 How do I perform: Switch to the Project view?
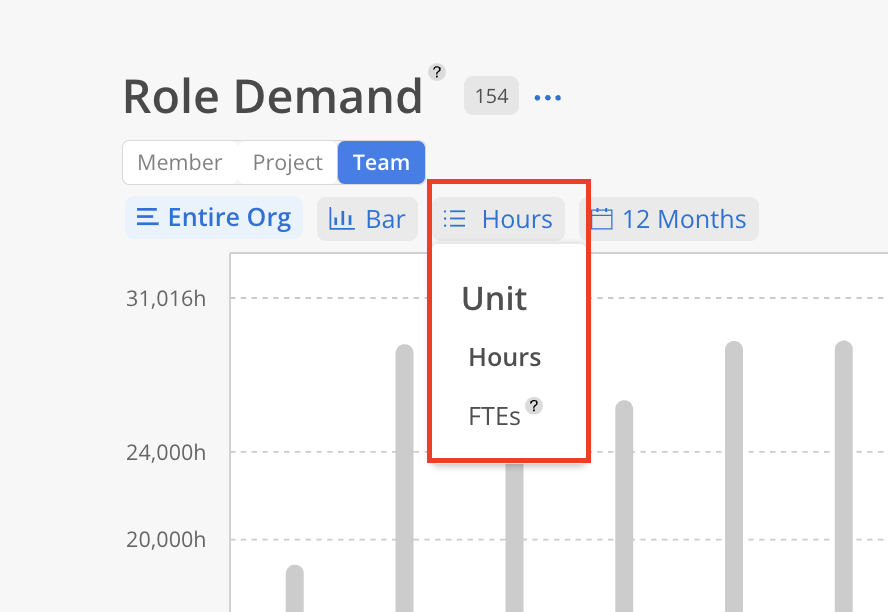click(287, 163)
